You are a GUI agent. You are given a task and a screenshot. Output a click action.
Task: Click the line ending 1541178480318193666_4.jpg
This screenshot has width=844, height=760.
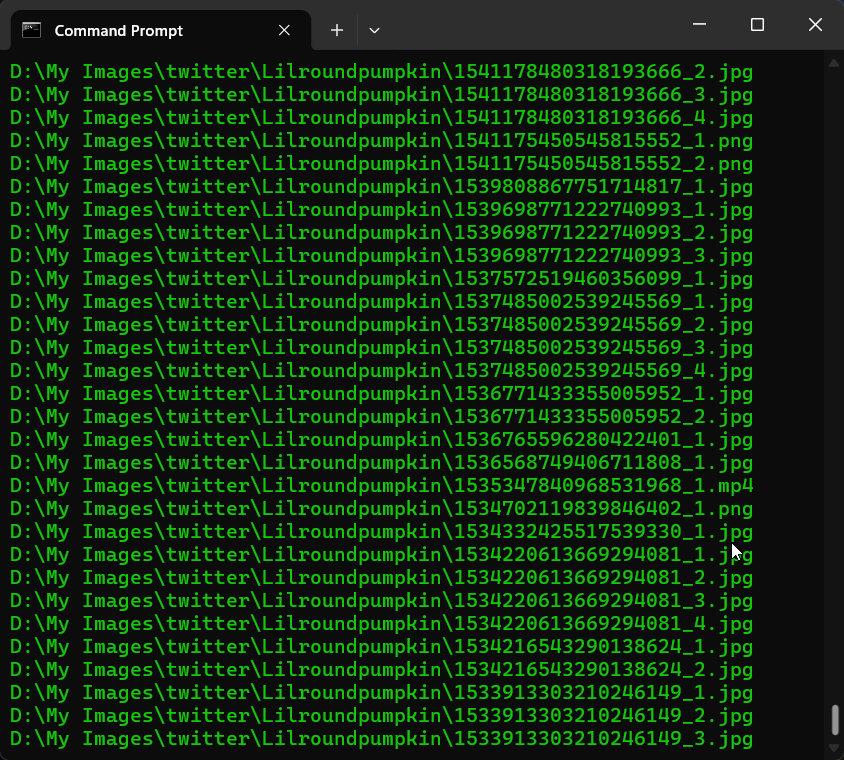pyautogui.click(x=381, y=118)
